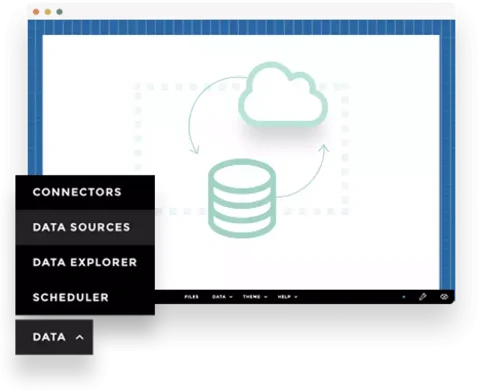Open Data Explorer from the menu

point(85,262)
